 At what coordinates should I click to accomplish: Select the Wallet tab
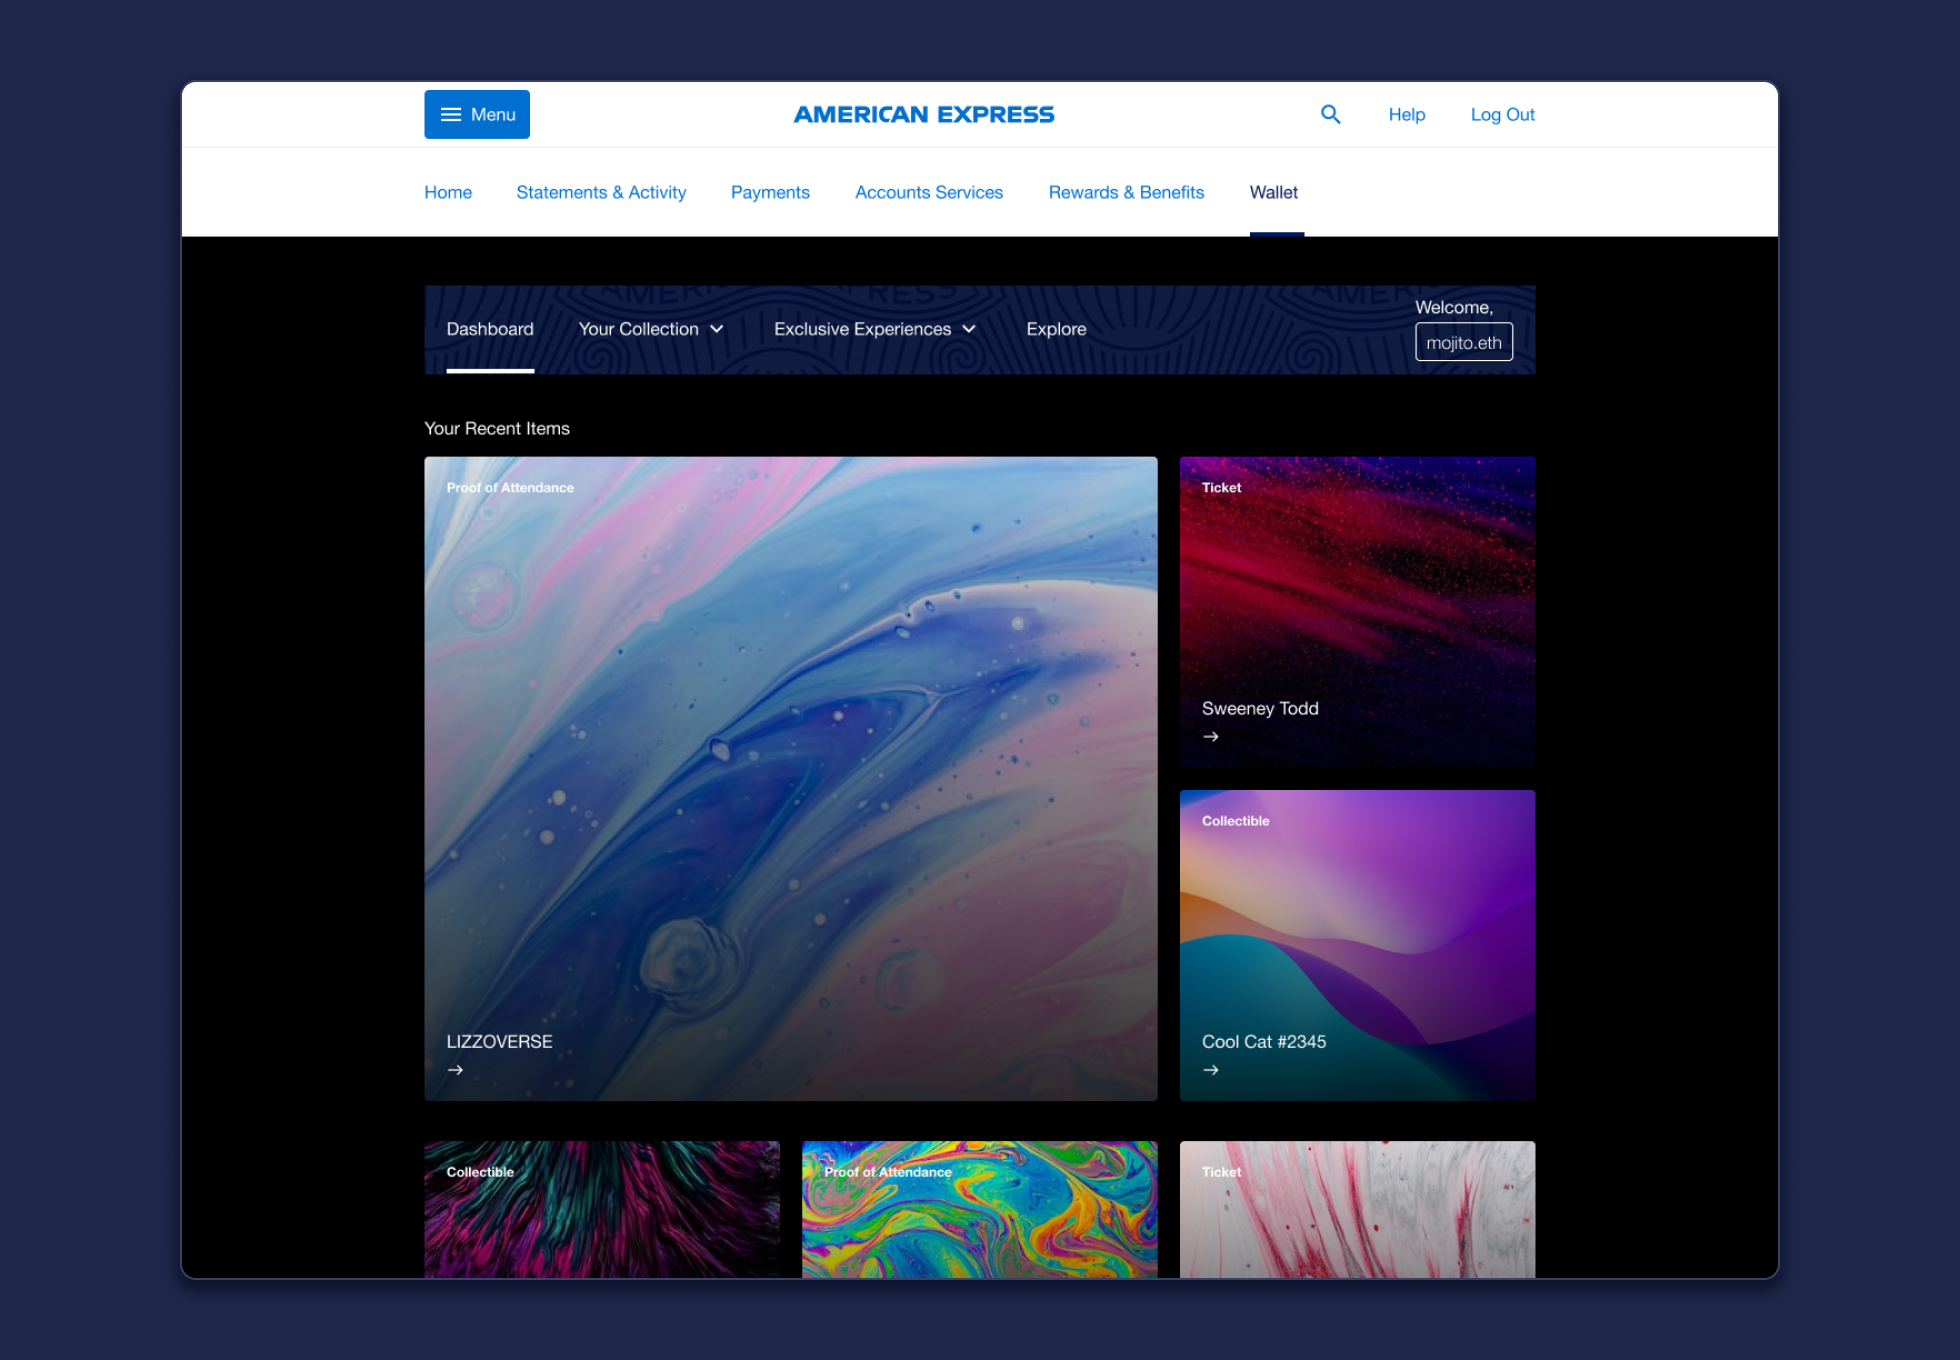tap(1274, 192)
